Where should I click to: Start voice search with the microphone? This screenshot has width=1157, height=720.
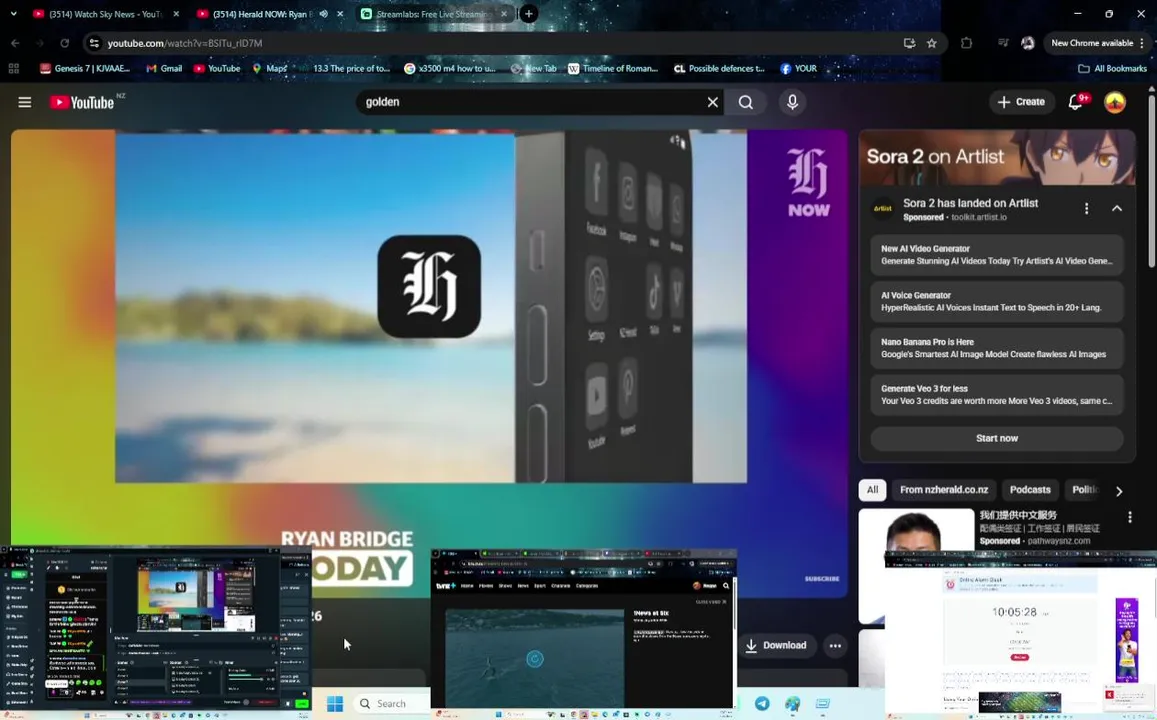tap(792, 102)
